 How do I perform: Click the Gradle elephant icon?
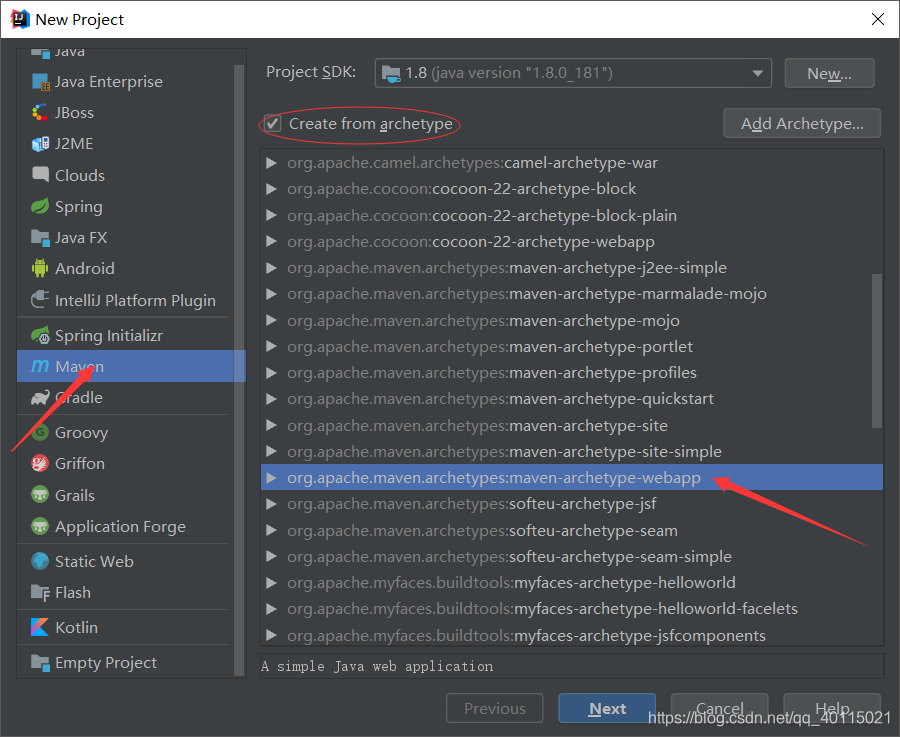[x=40, y=397]
